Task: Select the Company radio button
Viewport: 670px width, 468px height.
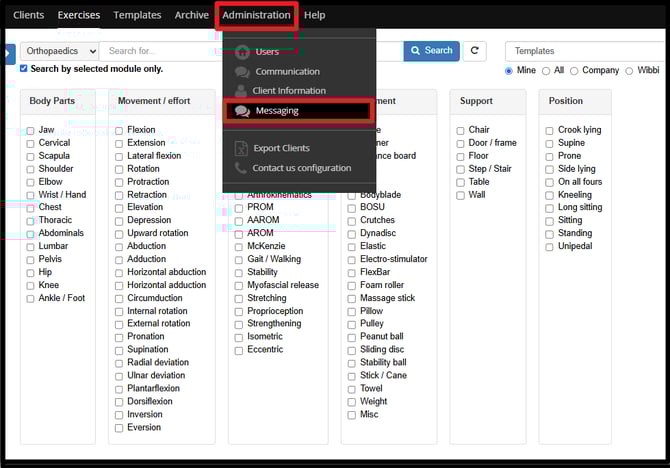Action: click(573, 70)
